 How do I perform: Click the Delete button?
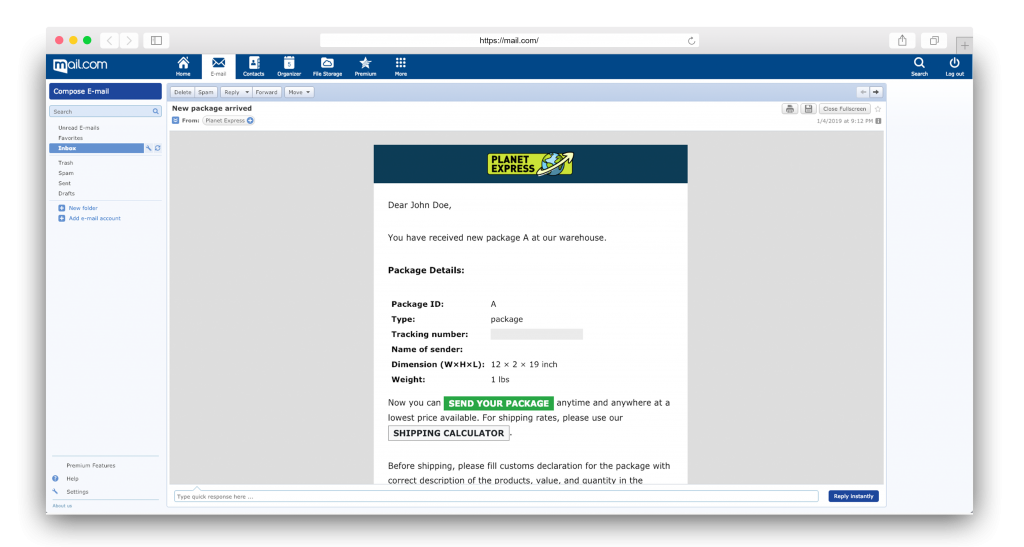[x=183, y=92]
